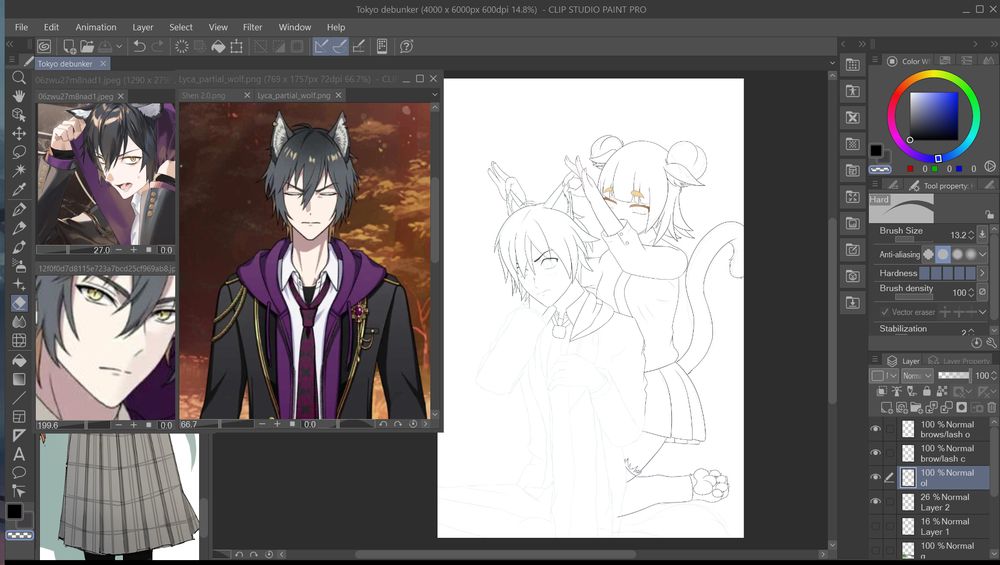Select second anti-aliasing level option
This screenshot has height=565, width=1000.
pos(943,254)
